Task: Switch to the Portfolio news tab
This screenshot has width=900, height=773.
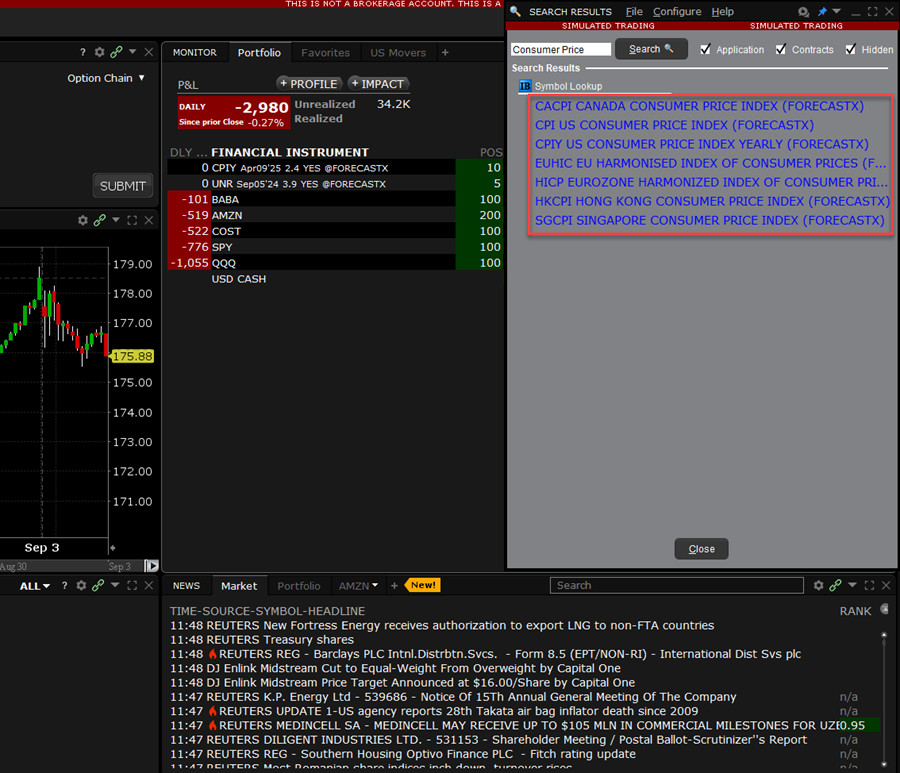Action: [x=298, y=586]
